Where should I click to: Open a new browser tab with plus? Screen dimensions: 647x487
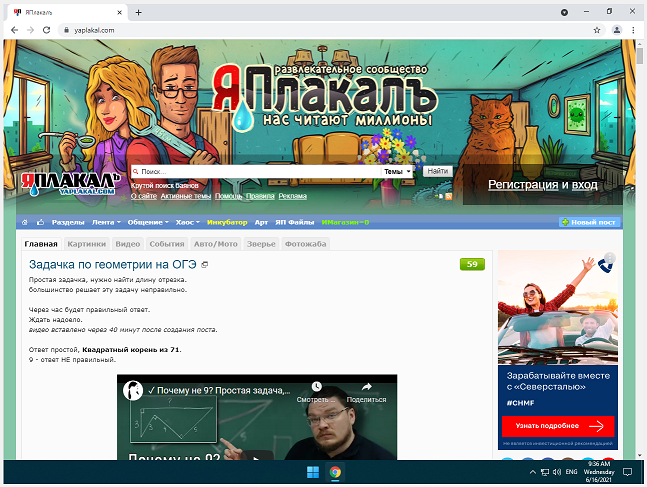139,12
